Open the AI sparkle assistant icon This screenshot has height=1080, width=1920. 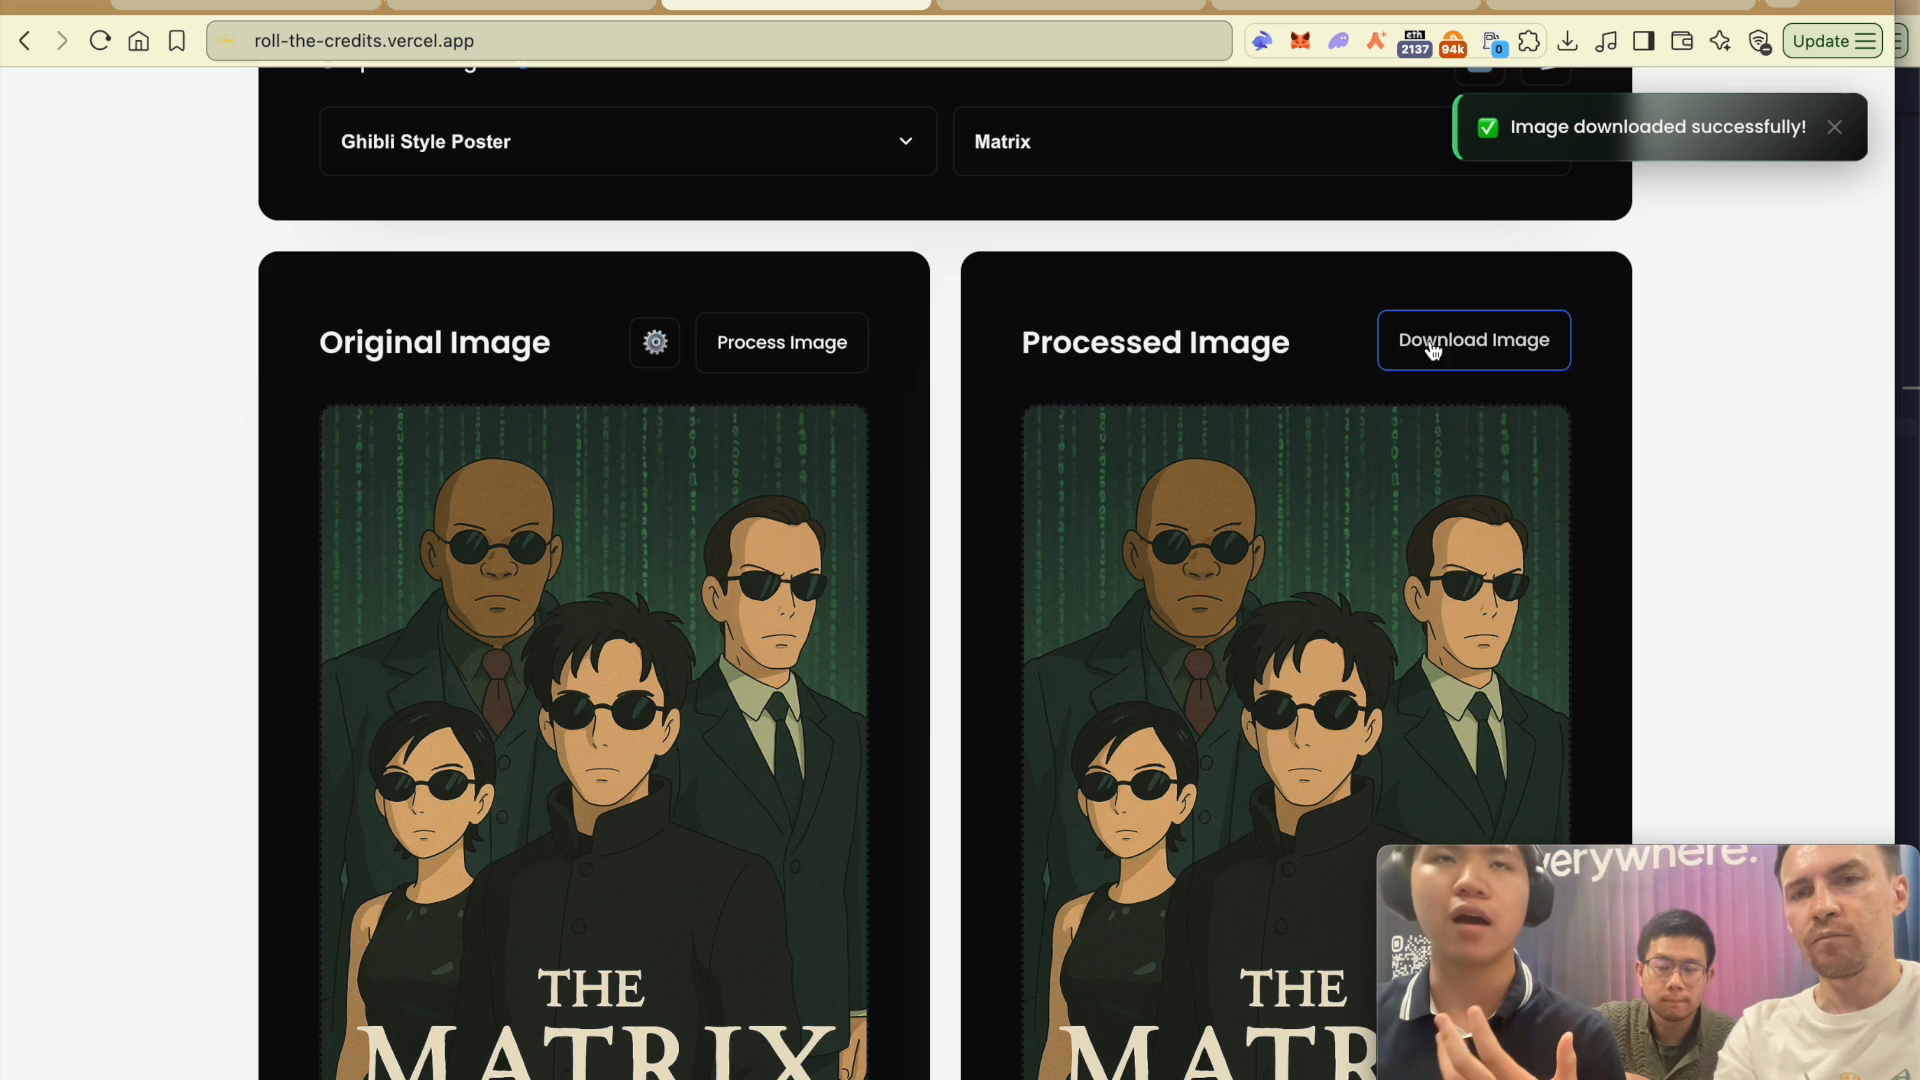point(1720,41)
